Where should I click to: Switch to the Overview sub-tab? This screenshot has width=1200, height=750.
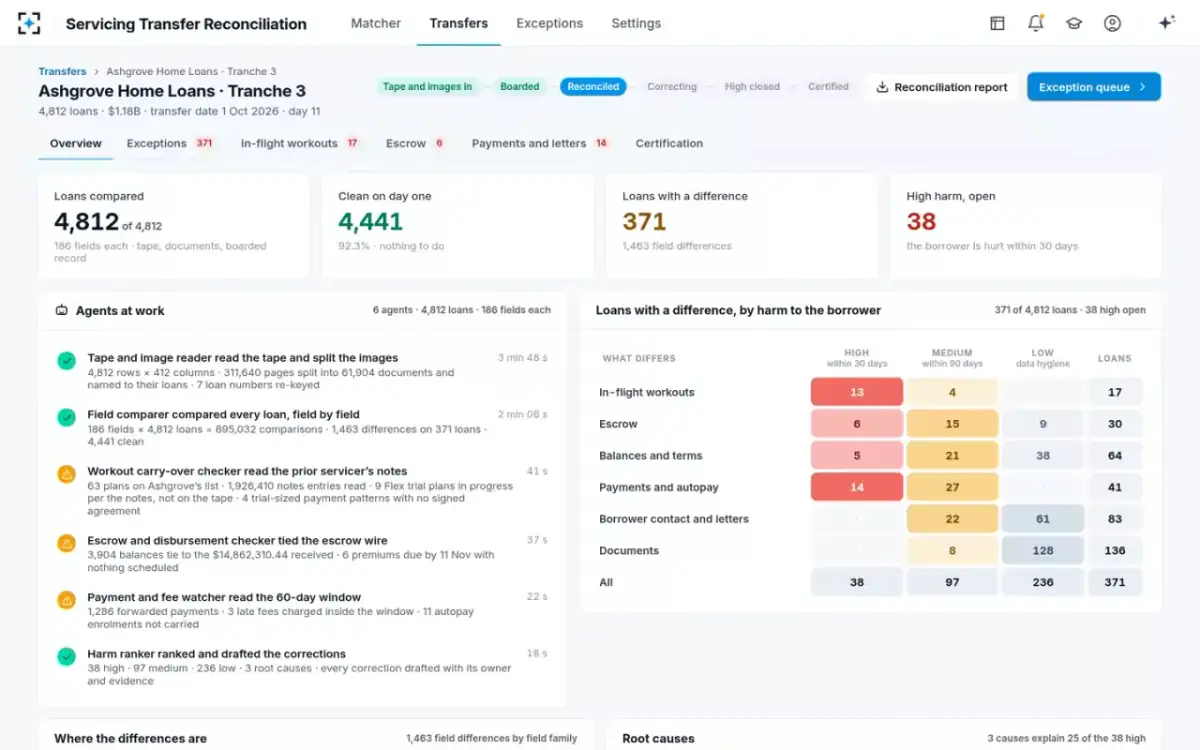point(76,143)
